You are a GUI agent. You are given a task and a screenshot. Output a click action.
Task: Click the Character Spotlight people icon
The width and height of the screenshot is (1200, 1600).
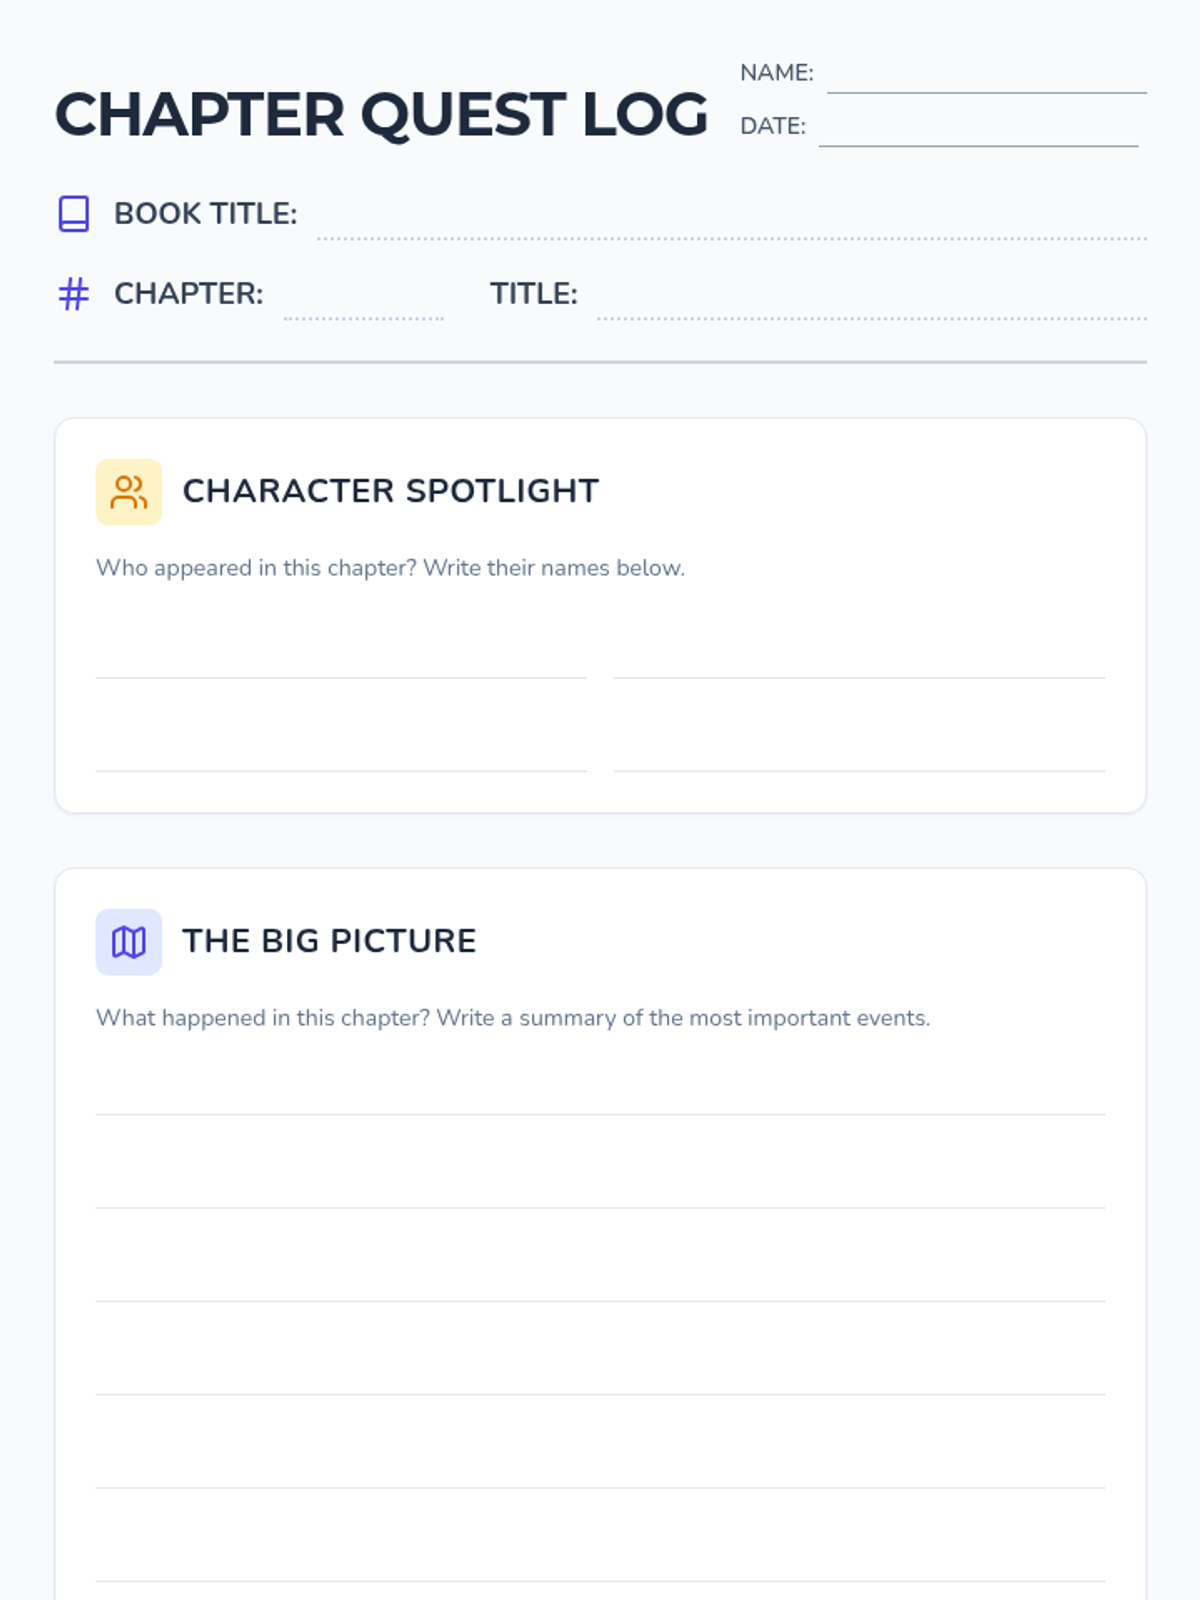point(128,492)
